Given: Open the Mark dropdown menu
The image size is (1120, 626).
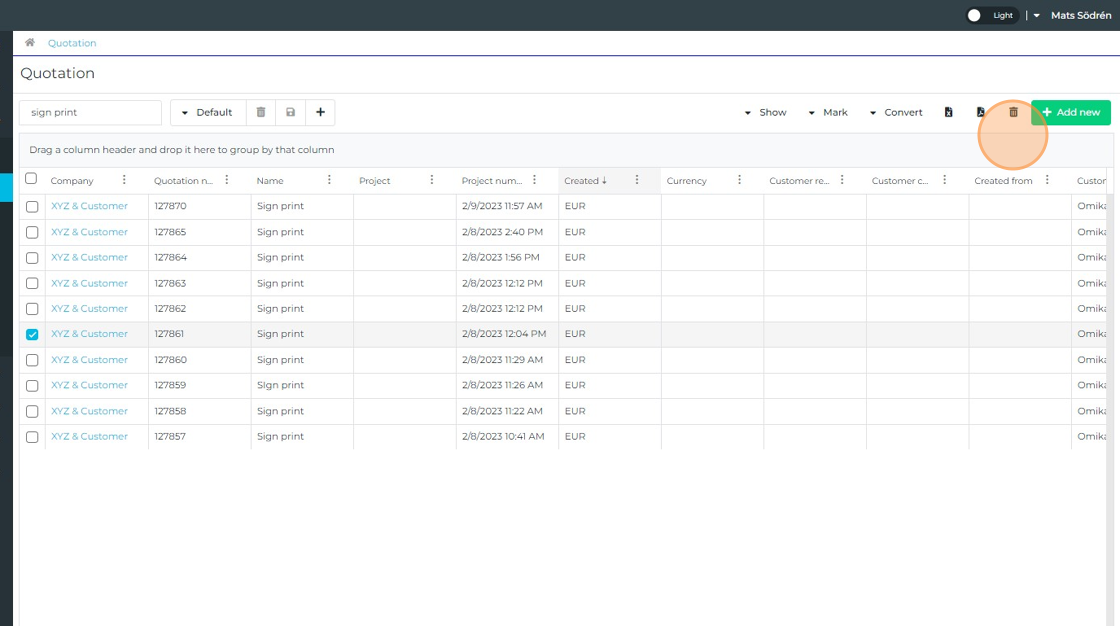Looking at the screenshot, I should [x=827, y=113].
